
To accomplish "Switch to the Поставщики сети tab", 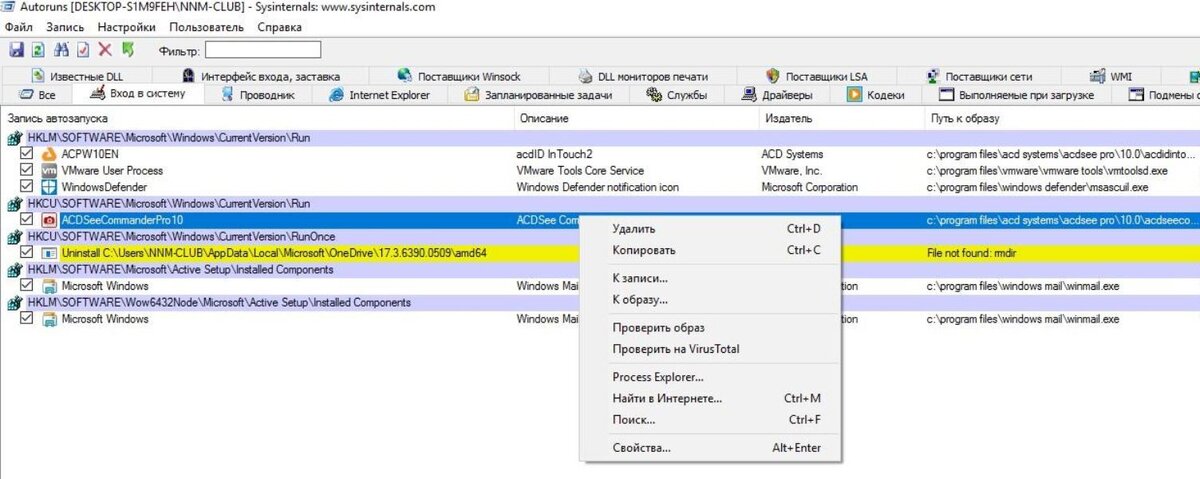I will click(979, 76).
